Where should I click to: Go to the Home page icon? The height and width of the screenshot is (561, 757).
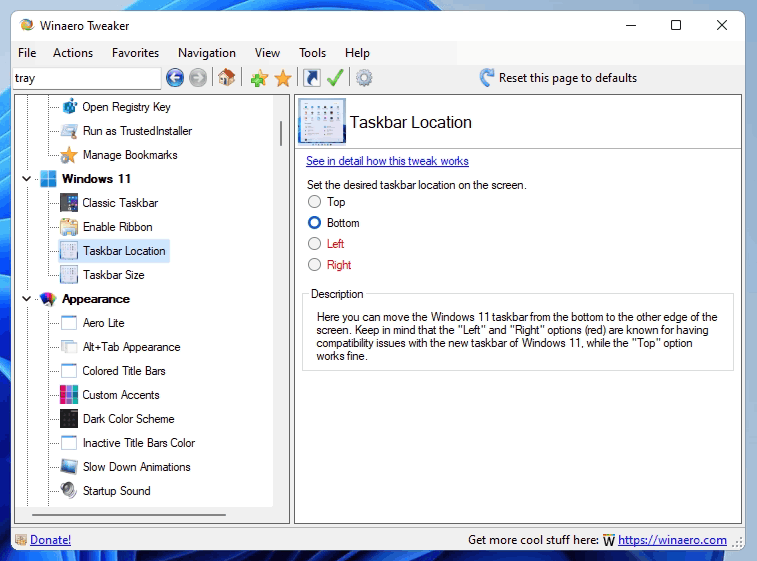tap(226, 77)
